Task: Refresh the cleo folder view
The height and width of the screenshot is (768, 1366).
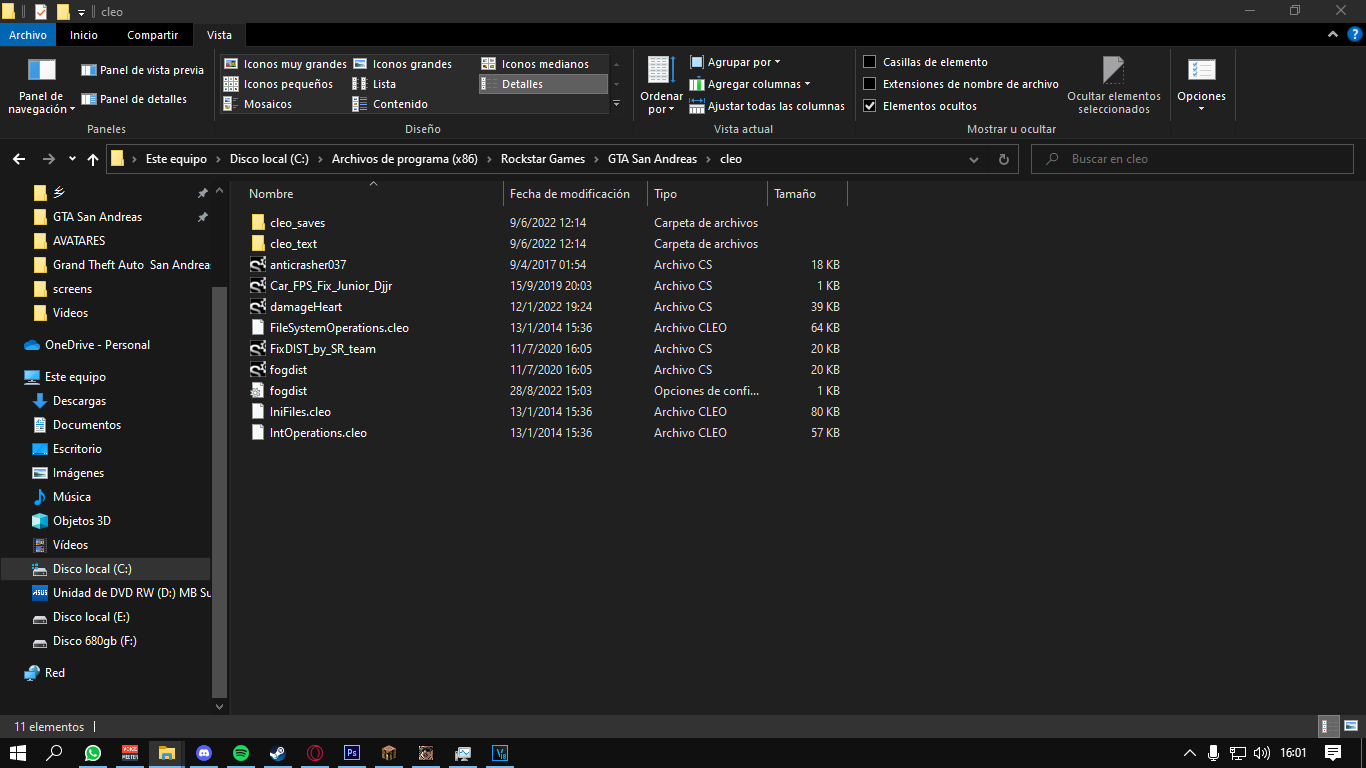Action: [x=1004, y=159]
